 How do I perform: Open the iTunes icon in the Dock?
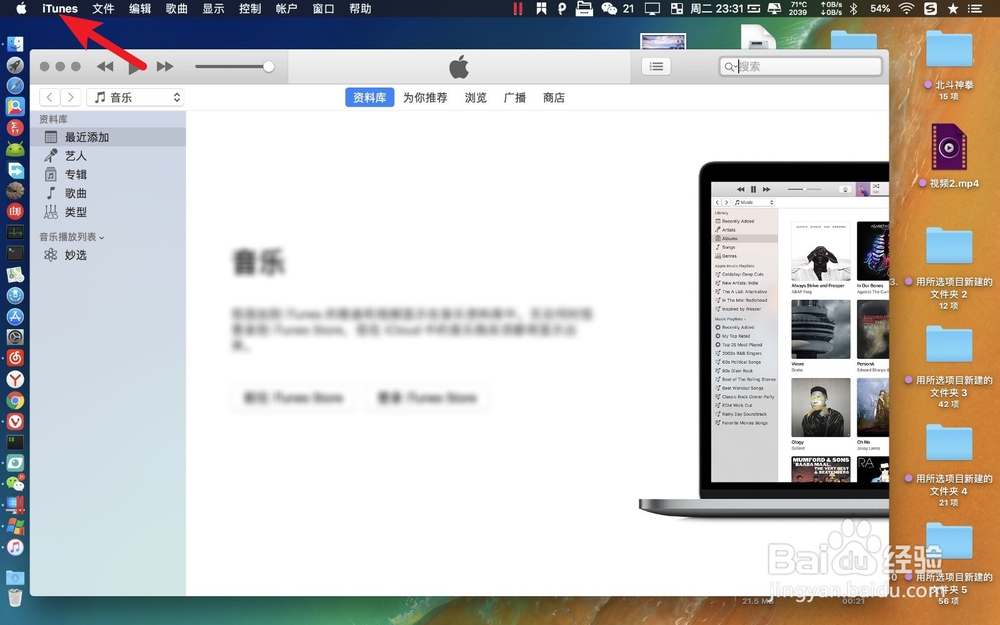point(15,547)
